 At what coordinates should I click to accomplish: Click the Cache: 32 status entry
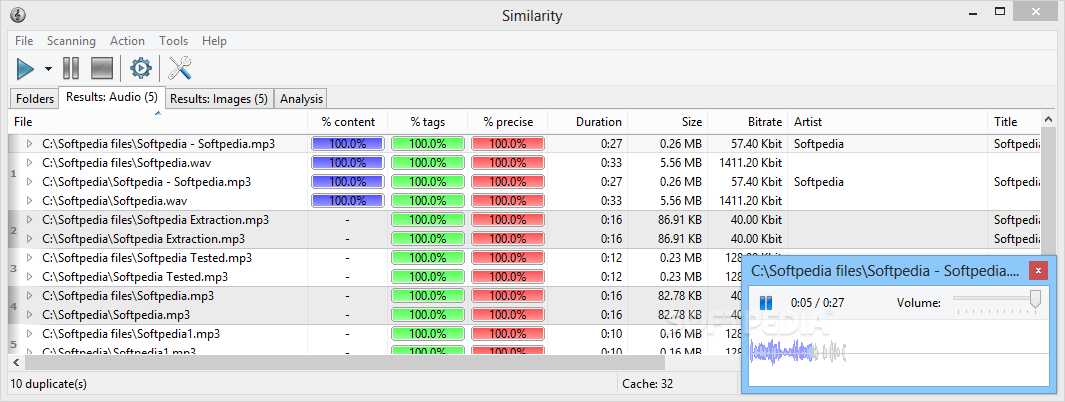647,384
